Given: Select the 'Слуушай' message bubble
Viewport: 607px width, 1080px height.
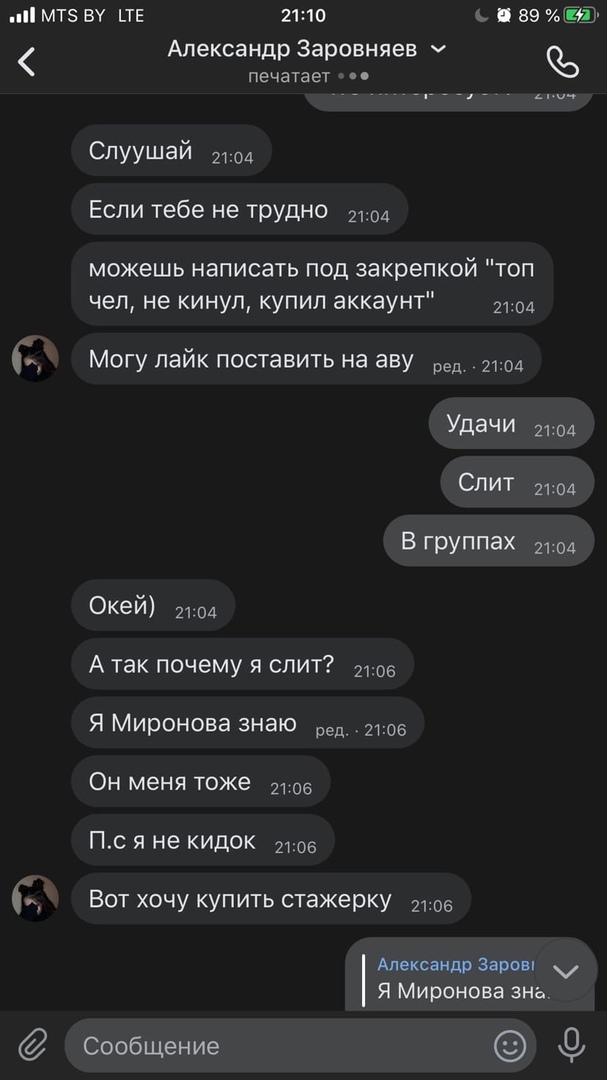Looking at the screenshot, I should tap(172, 150).
